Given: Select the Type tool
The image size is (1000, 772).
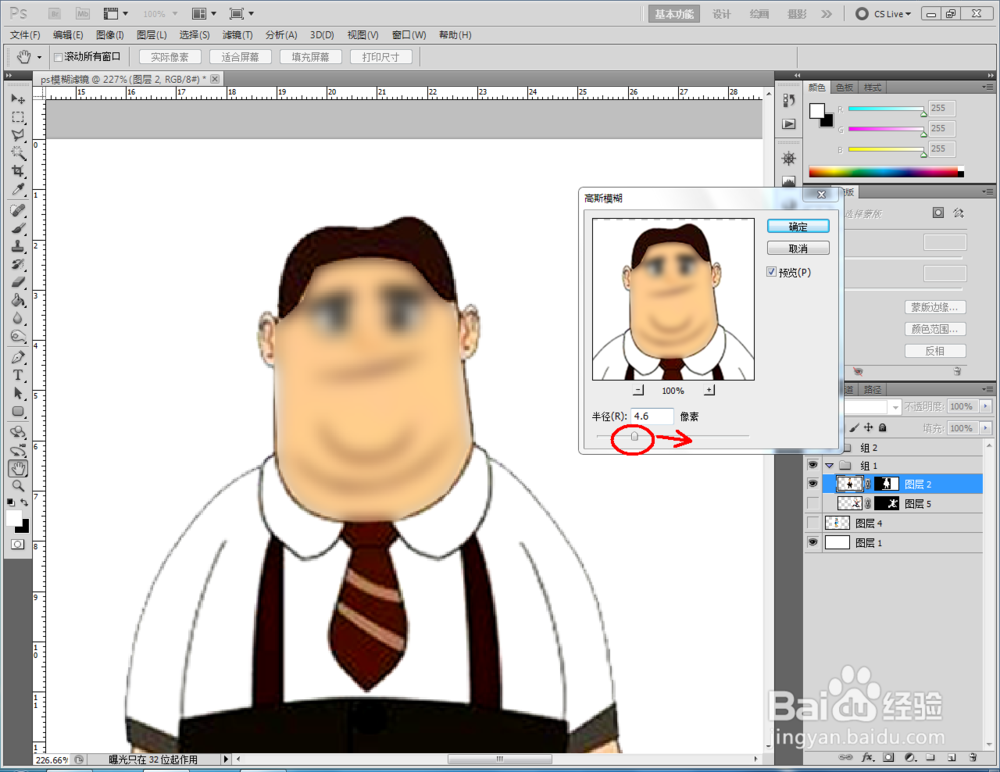Looking at the screenshot, I should [18, 375].
